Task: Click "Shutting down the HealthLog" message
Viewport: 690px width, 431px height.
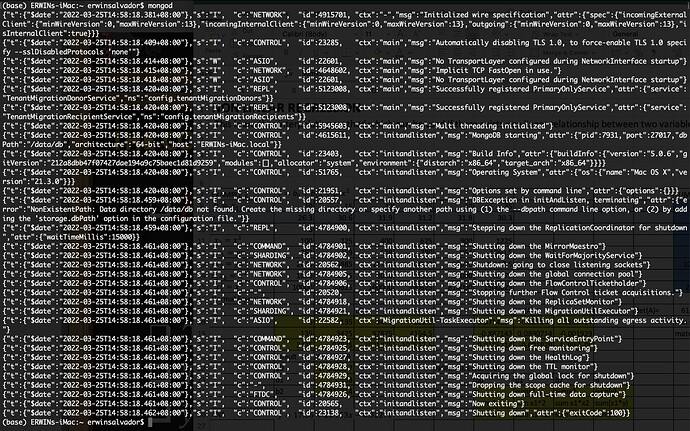Action: [x=528, y=357]
